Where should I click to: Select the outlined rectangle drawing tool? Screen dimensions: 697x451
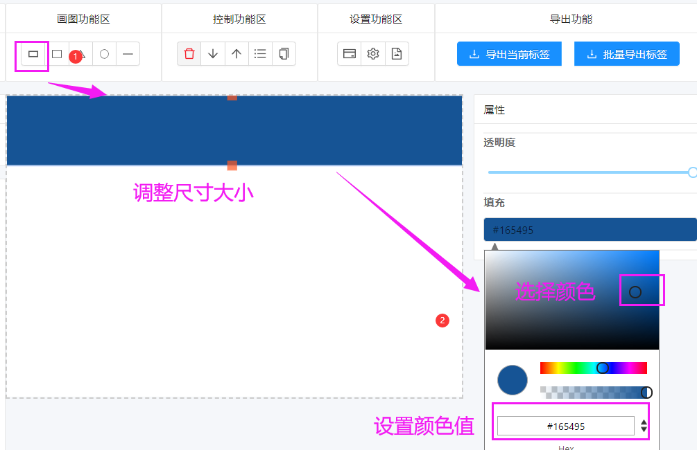pyautogui.click(x=57, y=54)
